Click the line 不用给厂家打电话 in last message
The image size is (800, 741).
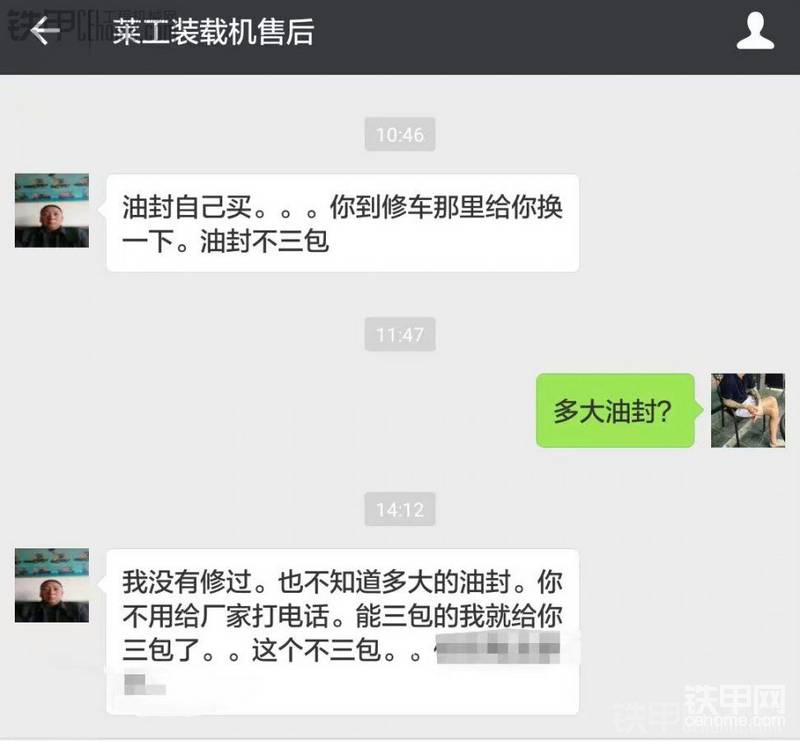(227, 615)
